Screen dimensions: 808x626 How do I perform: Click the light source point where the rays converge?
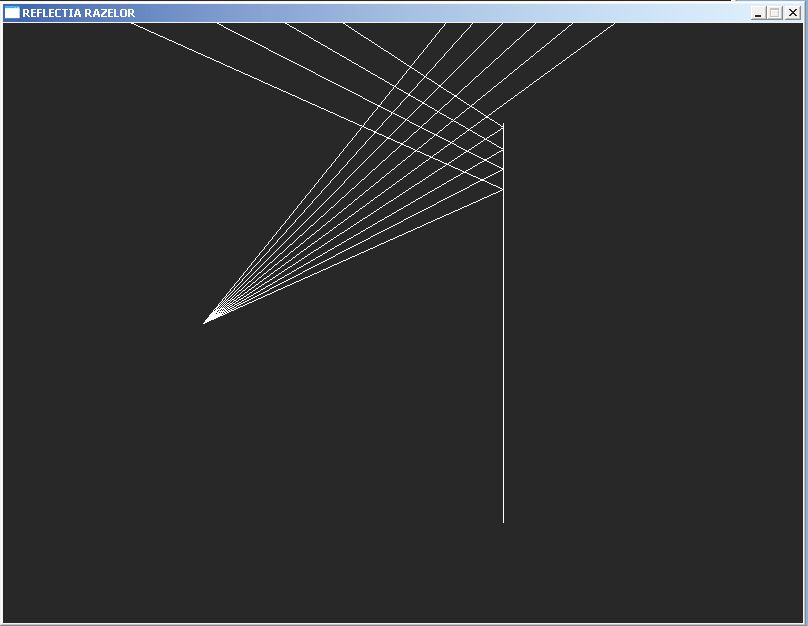(x=204, y=323)
